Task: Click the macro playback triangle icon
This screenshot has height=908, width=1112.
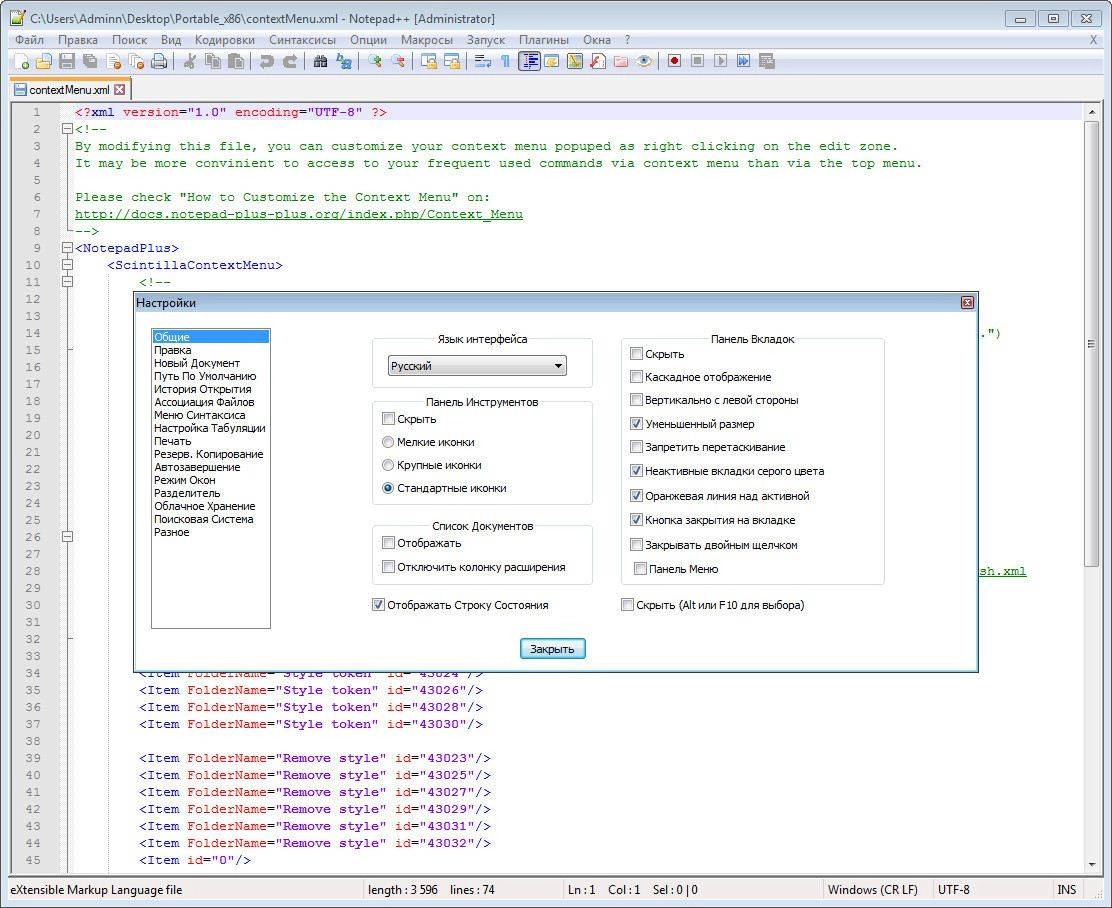Action: pyautogui.click(x=721, y=62)
